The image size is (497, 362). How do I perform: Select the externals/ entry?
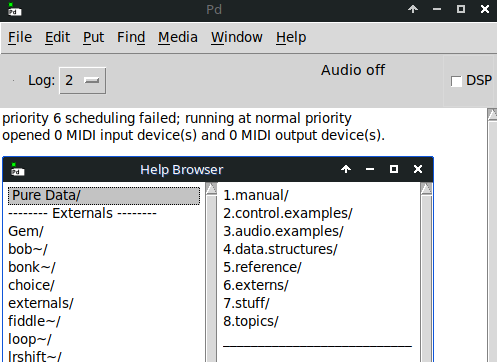point(41,303)
